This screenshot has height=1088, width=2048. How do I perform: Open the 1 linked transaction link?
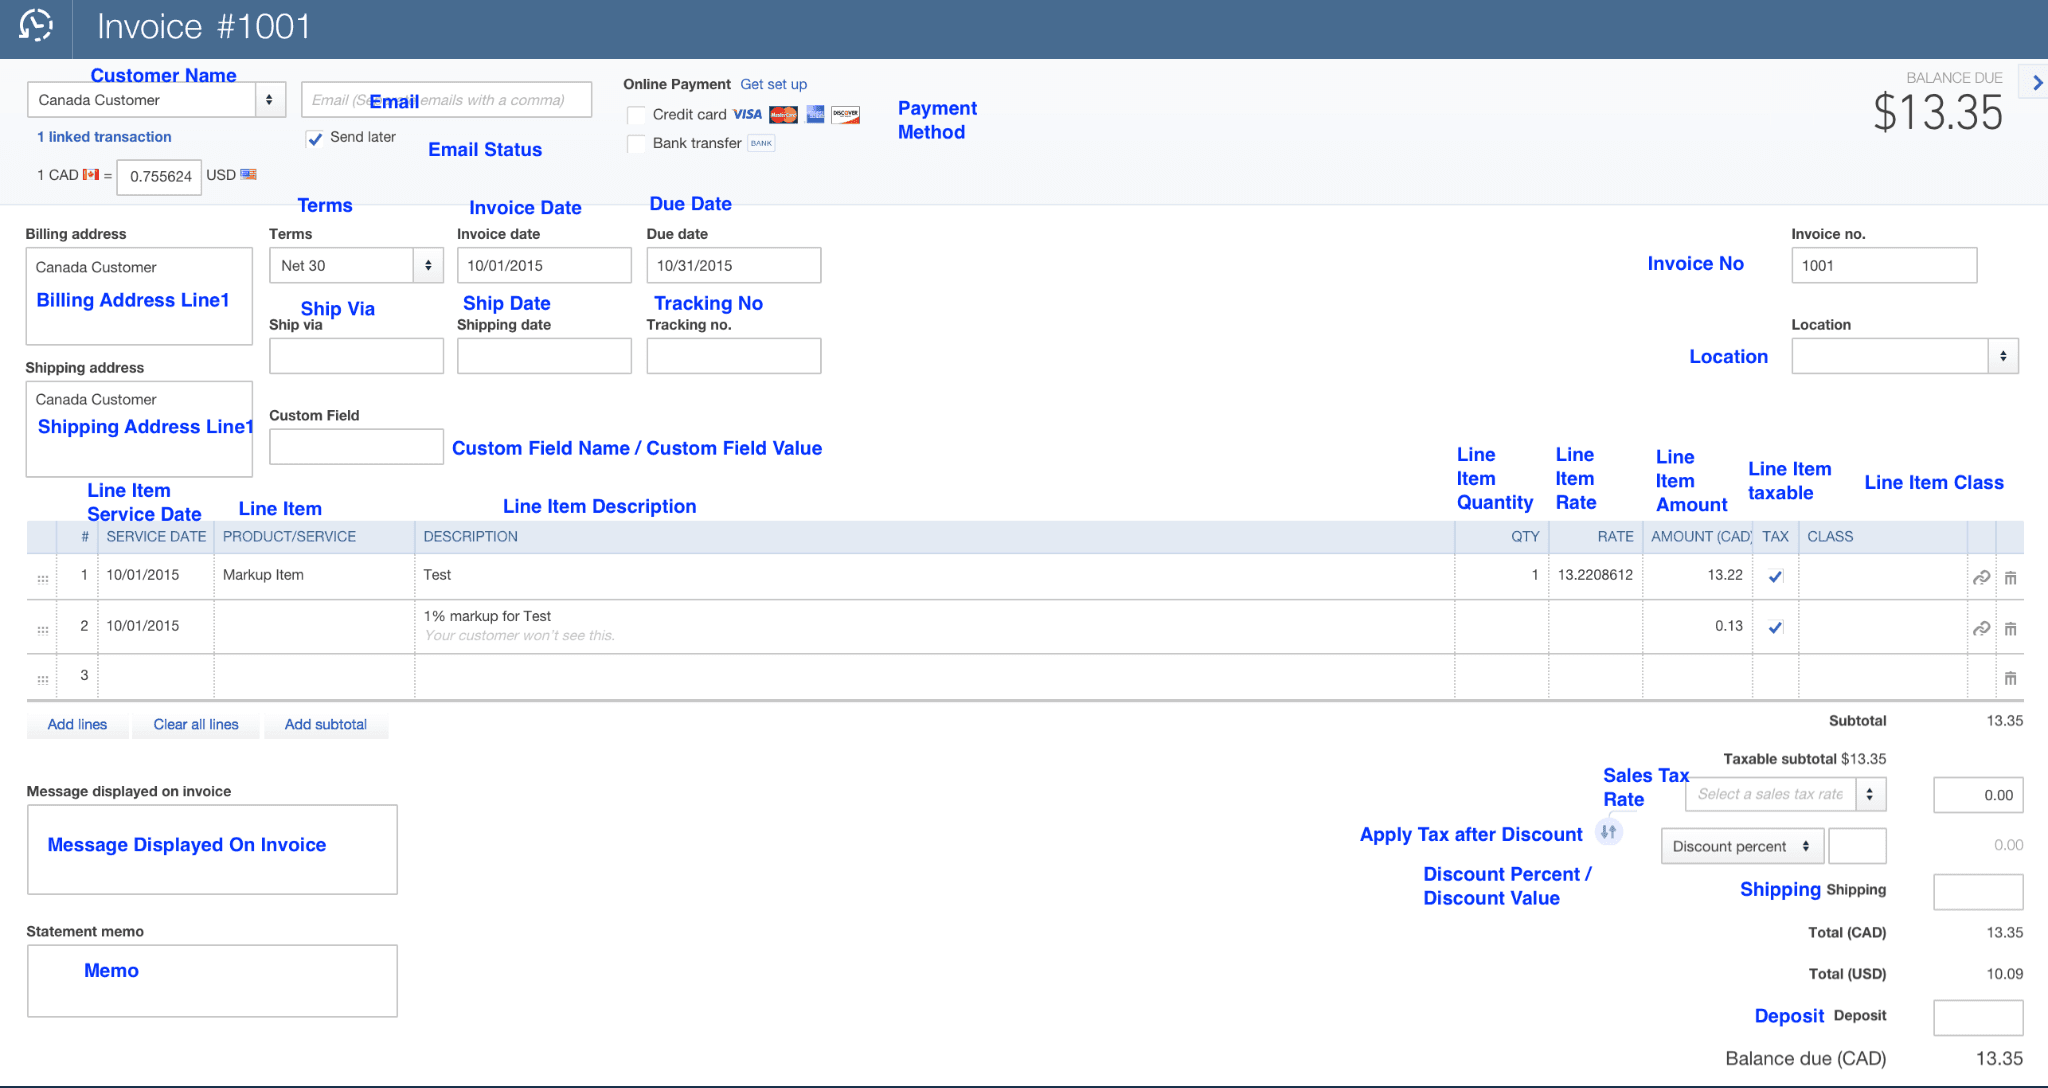click(104, 137)
